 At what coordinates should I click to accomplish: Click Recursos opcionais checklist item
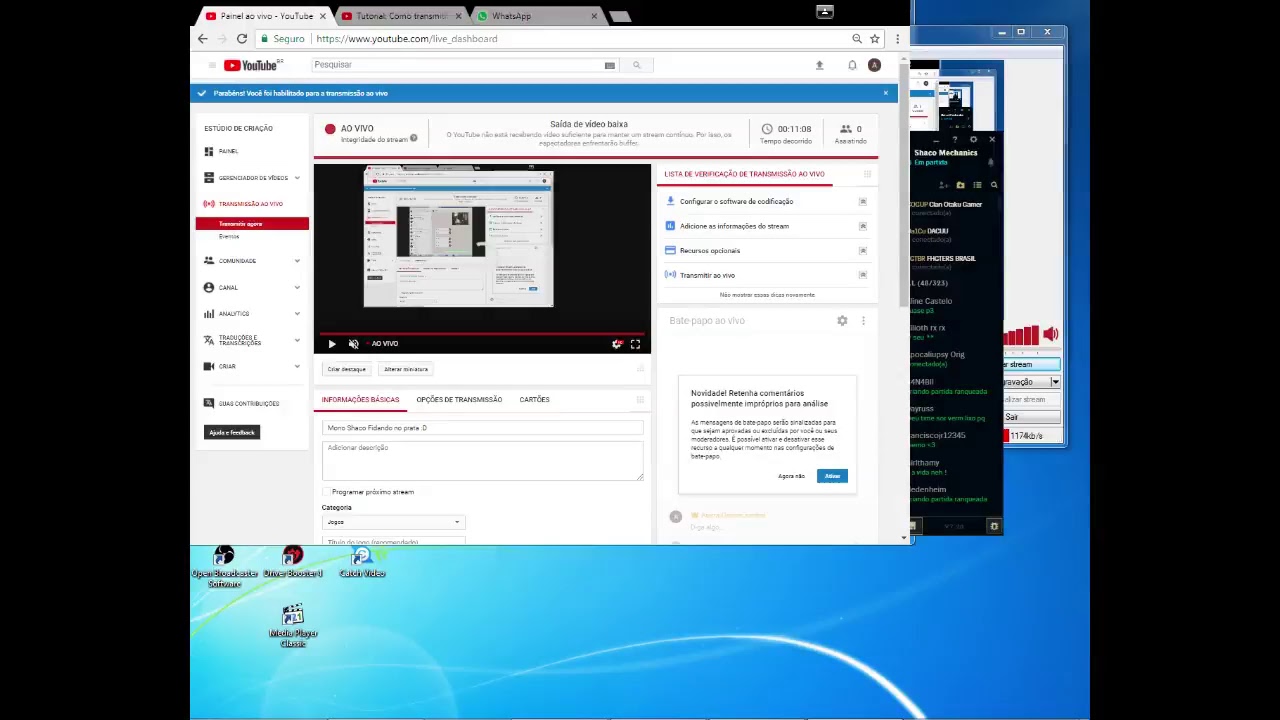coord(710,250)
